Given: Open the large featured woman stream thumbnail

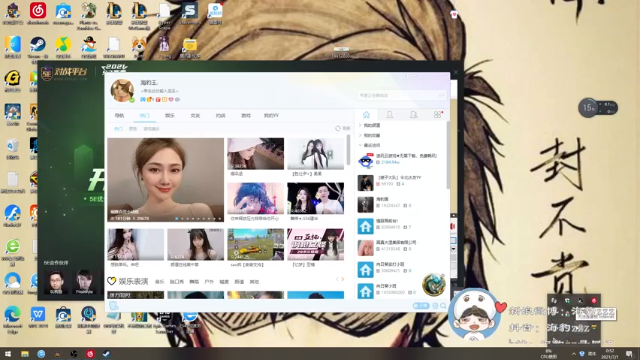Looking at the screenshot, I should [165, 180].
